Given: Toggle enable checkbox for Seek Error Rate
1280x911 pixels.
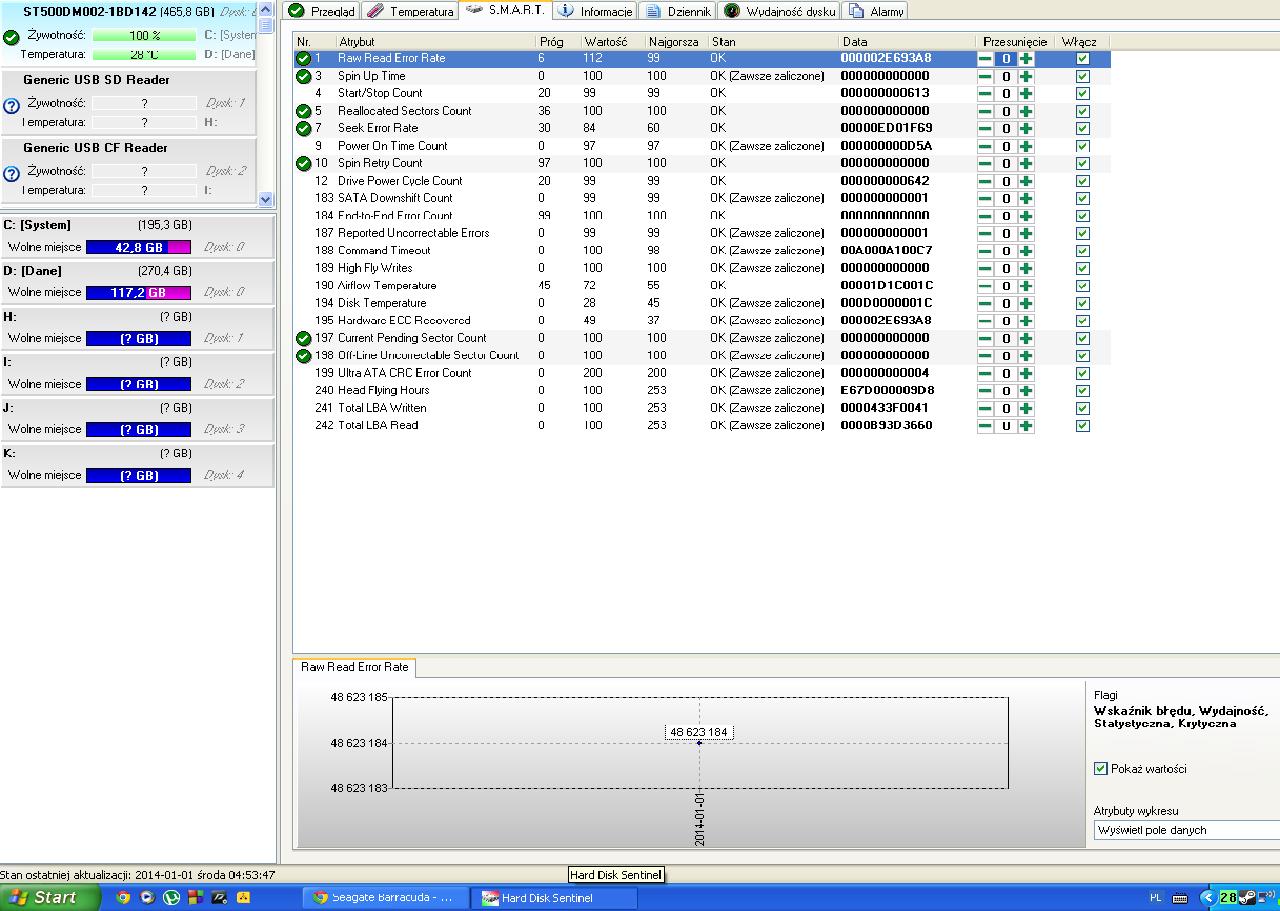Looking at the screenshot, I should (1082, 129).
